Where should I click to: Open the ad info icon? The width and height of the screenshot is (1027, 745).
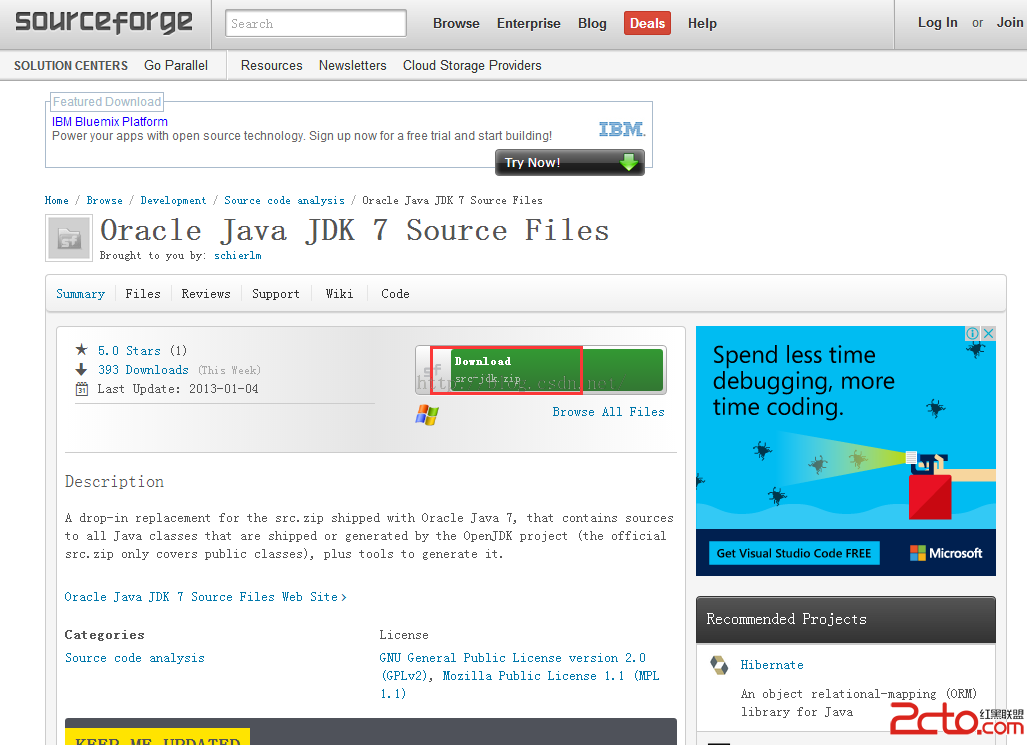(x=973, y=333)
